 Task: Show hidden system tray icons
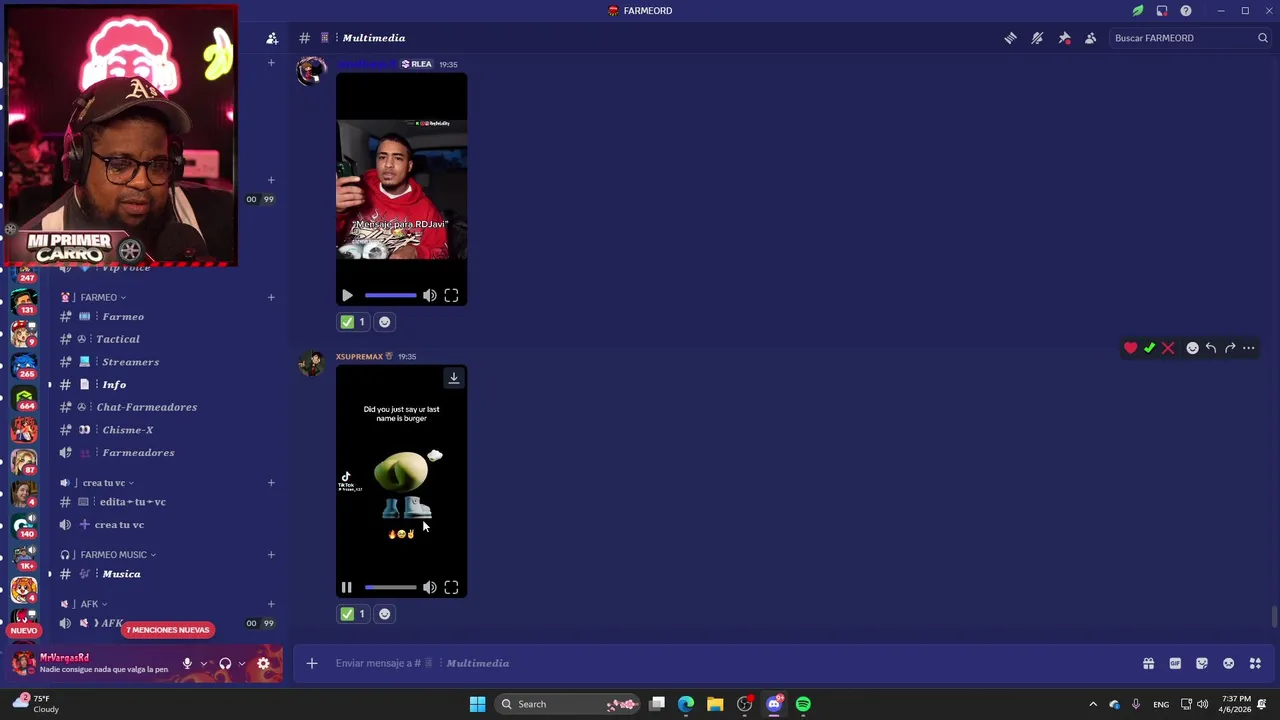coord(1093,704)
